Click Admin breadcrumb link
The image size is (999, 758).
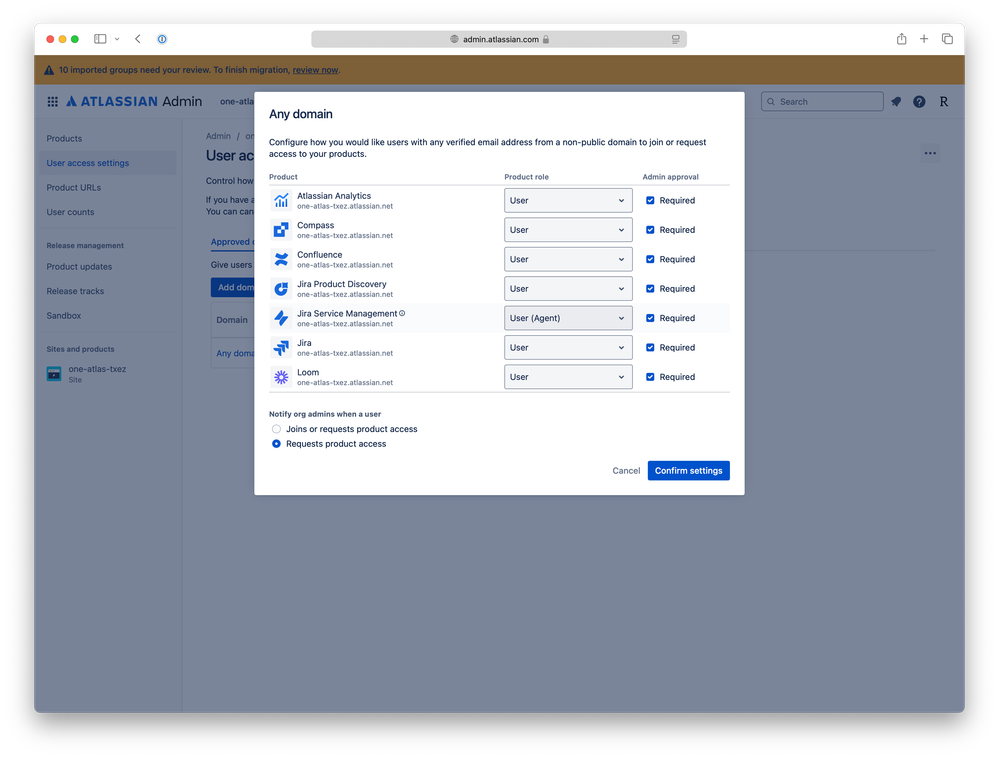tap(218, 136)
